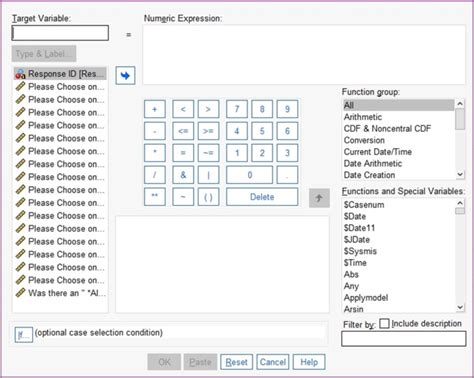Select $Casenum special variable

[399, 205]
